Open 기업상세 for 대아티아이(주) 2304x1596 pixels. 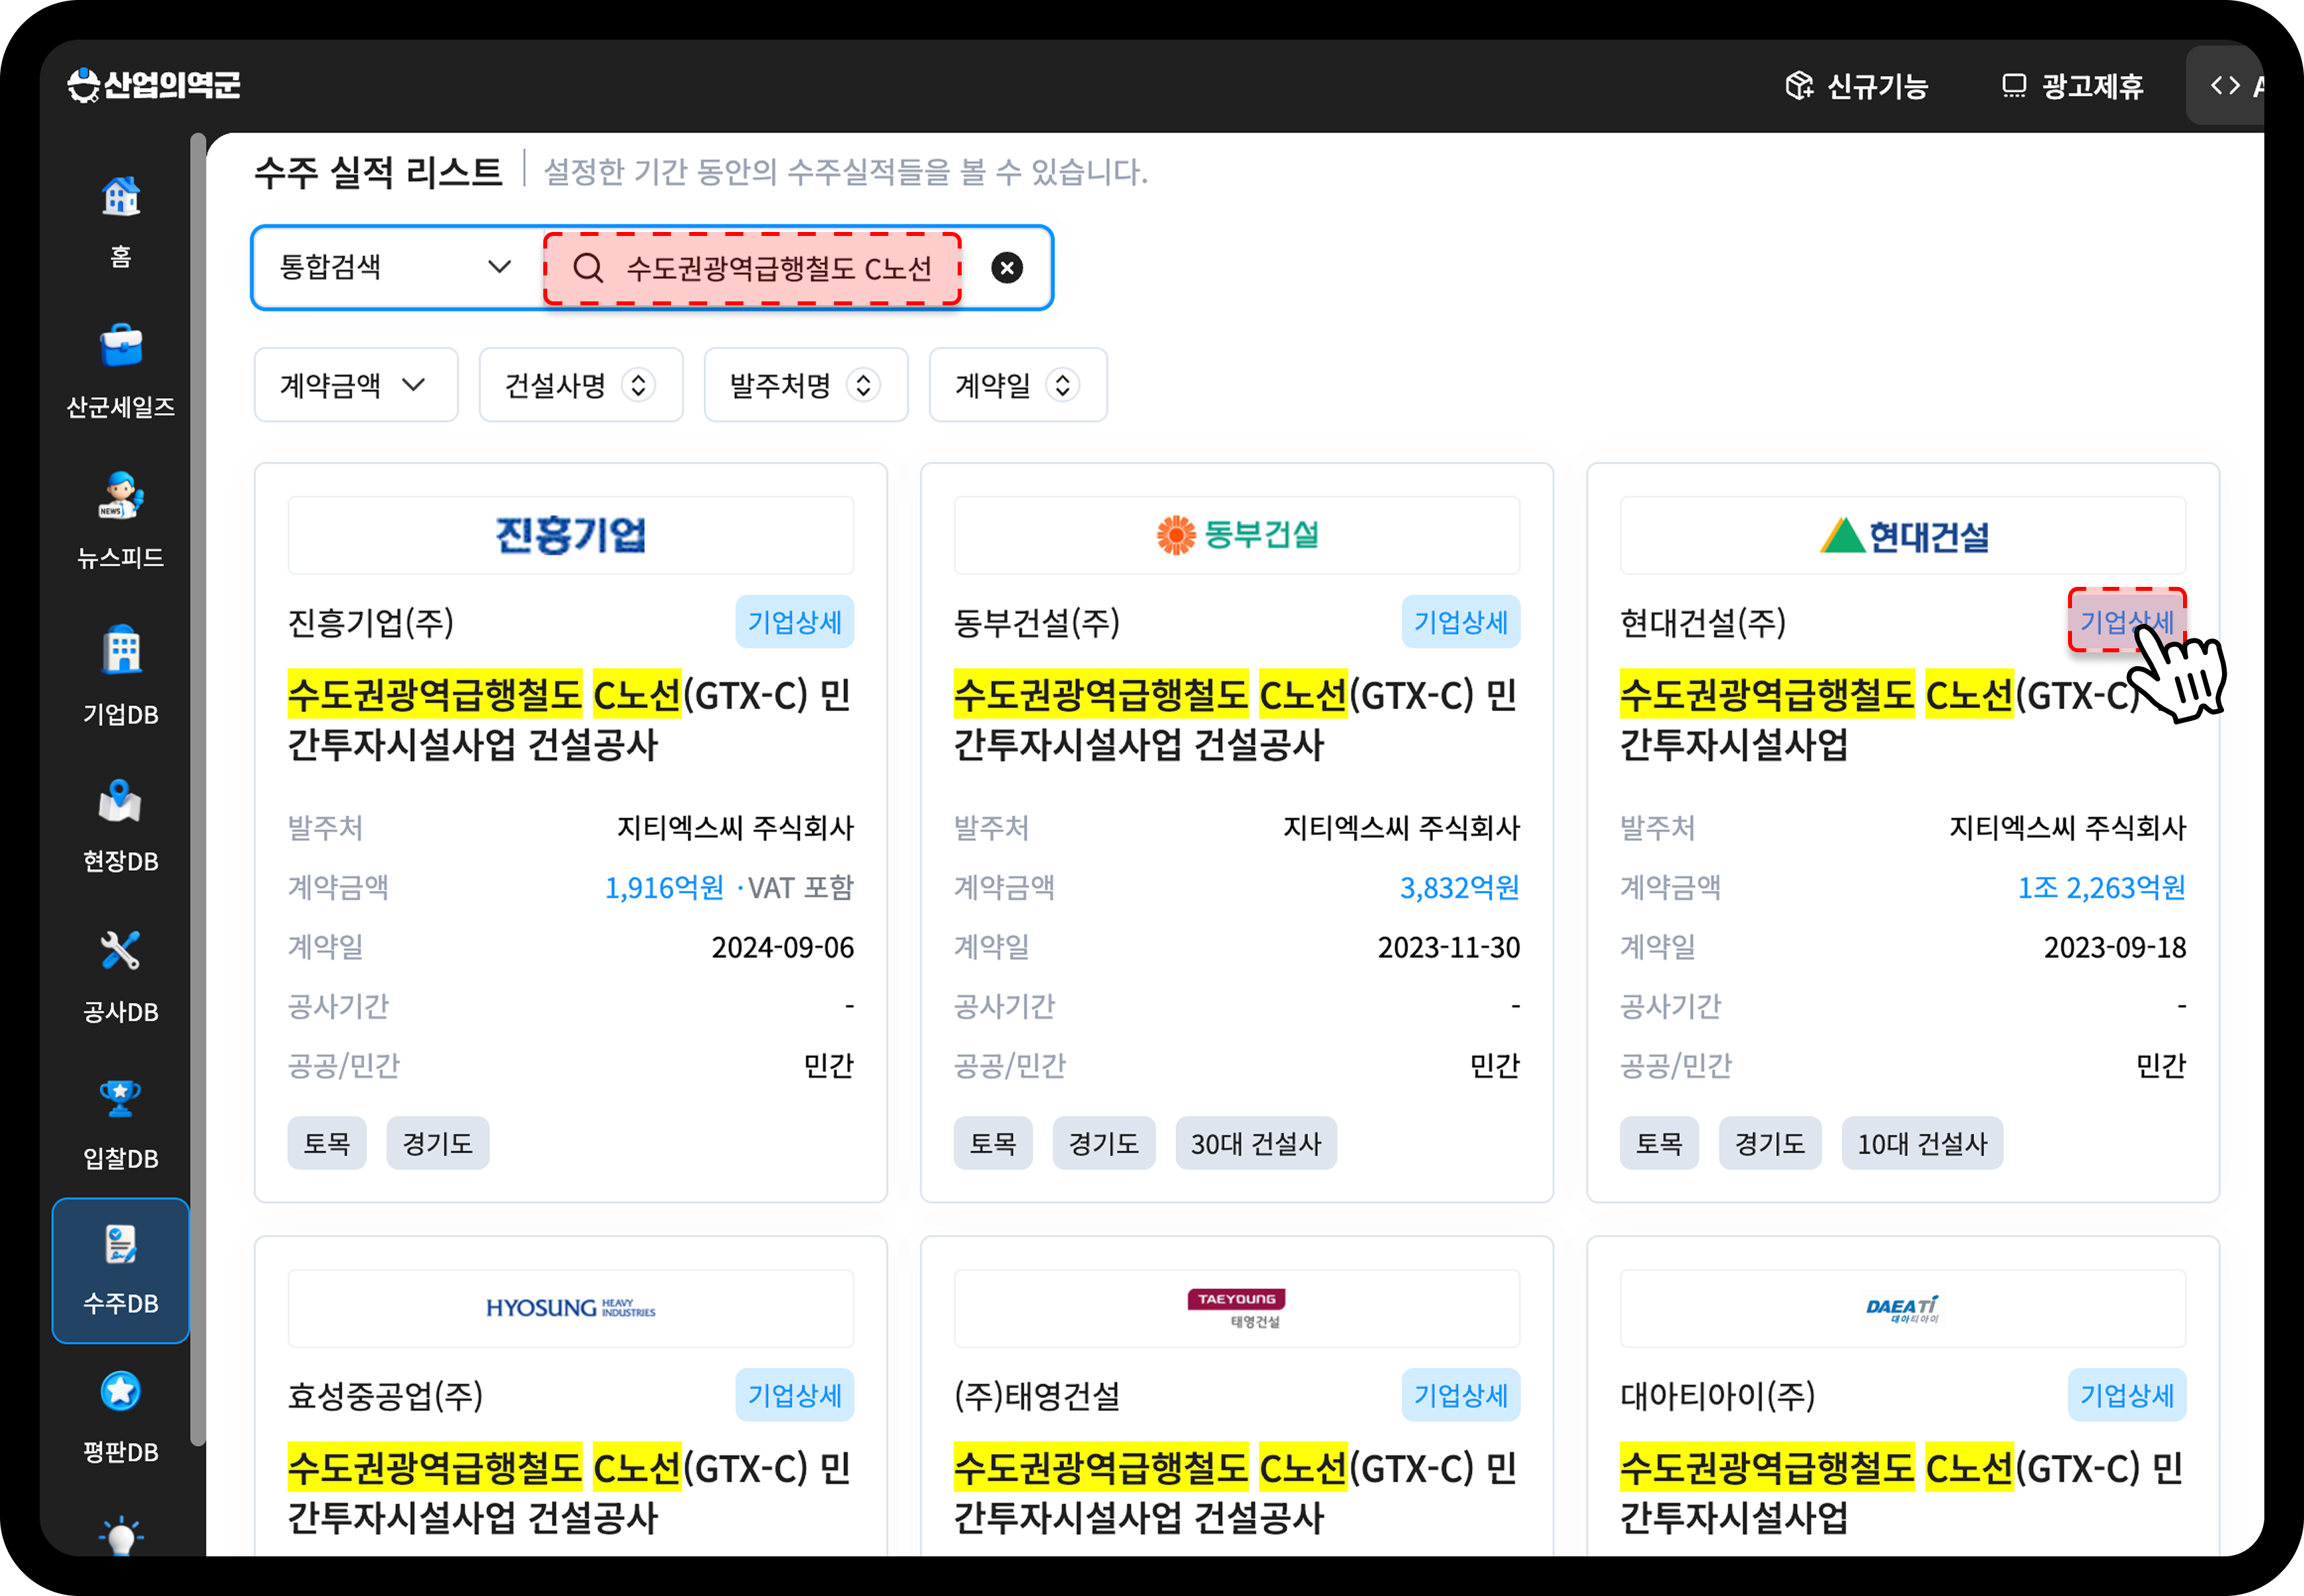point(2127,1395)
